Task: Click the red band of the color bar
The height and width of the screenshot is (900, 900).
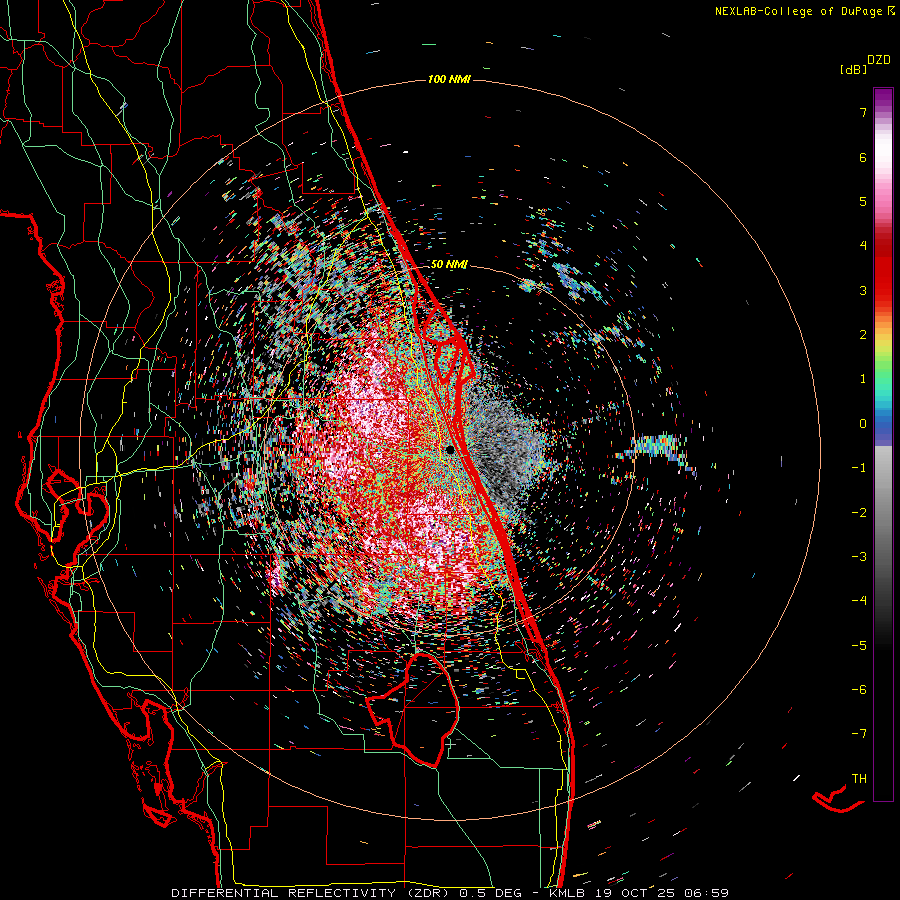Action: (883, 276)
